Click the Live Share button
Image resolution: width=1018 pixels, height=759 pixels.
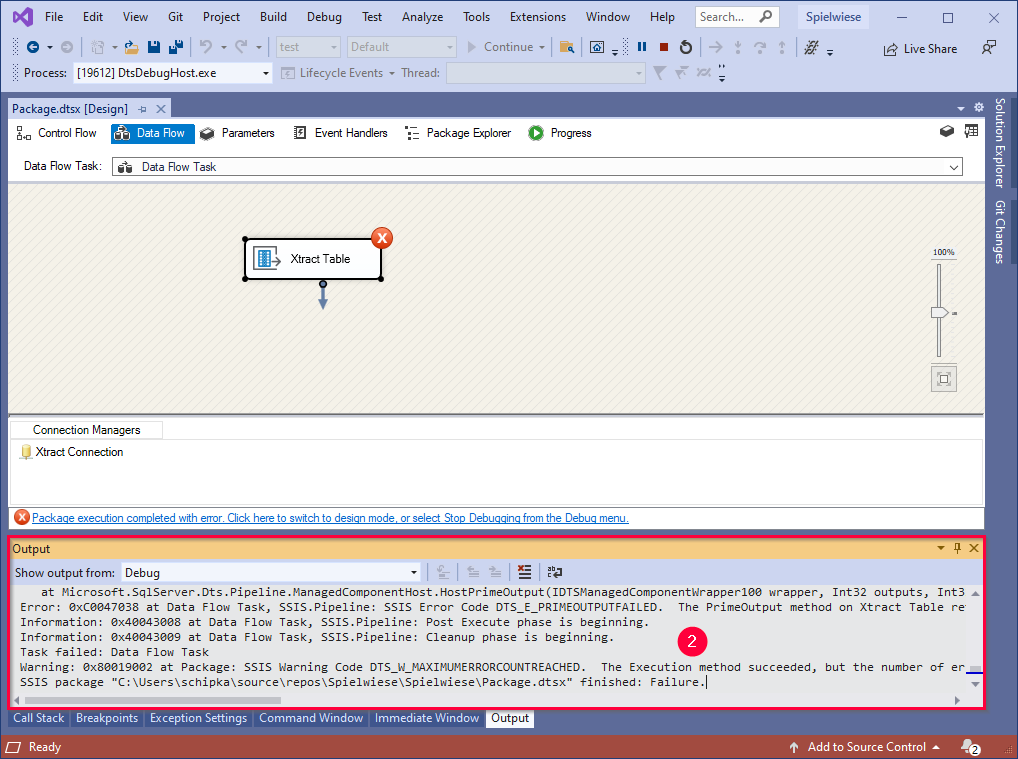pyautogui.click(x=919, y=48)
